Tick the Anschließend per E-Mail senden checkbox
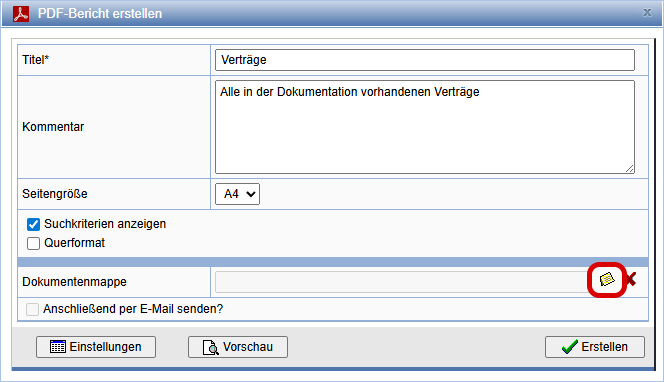The height and width of the screenshot is (382, 664). pos(33,309)
